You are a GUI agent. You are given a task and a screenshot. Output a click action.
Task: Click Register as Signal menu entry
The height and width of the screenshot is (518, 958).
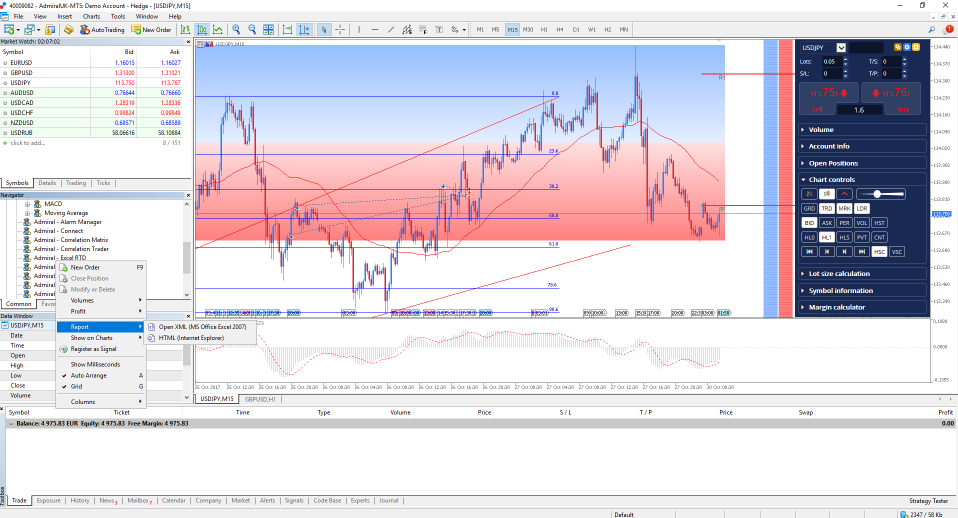coord(101,349)
